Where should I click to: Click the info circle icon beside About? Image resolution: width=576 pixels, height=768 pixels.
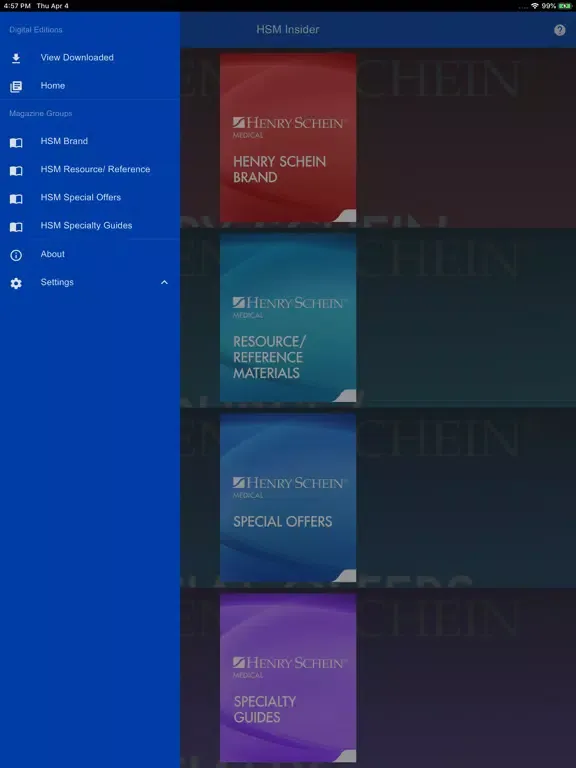point(16,255)
